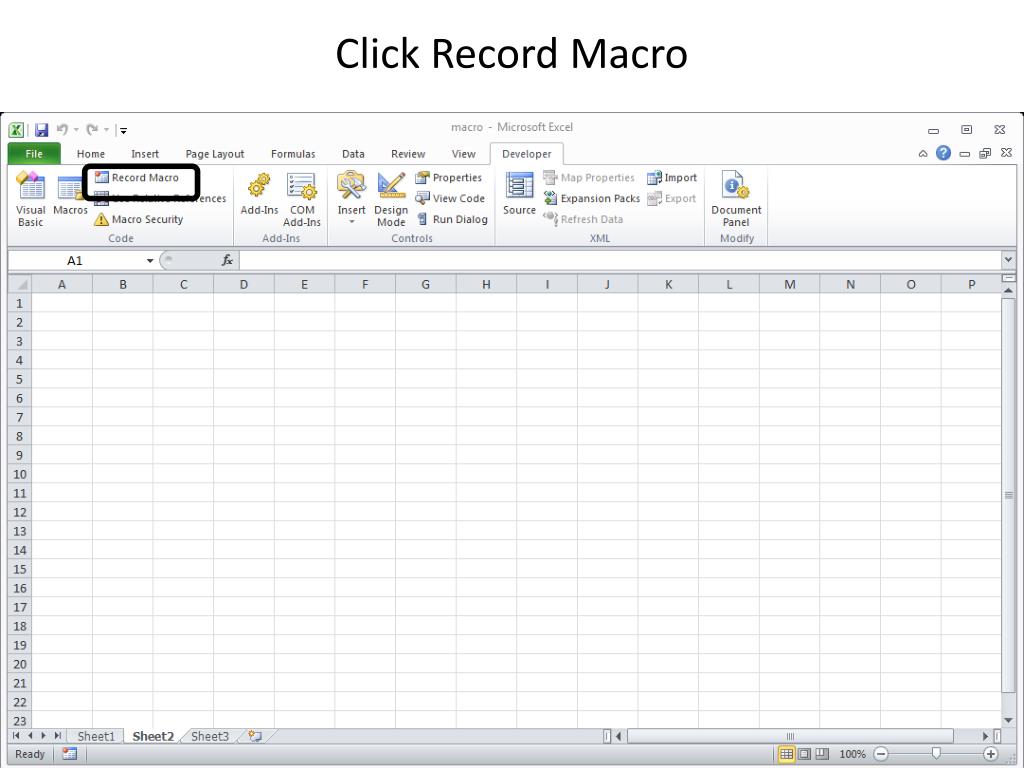The width and height of the screenshot is (1024, 768).
Task: Open the Add-Ins dialog
Action: (x=259, y=194)
